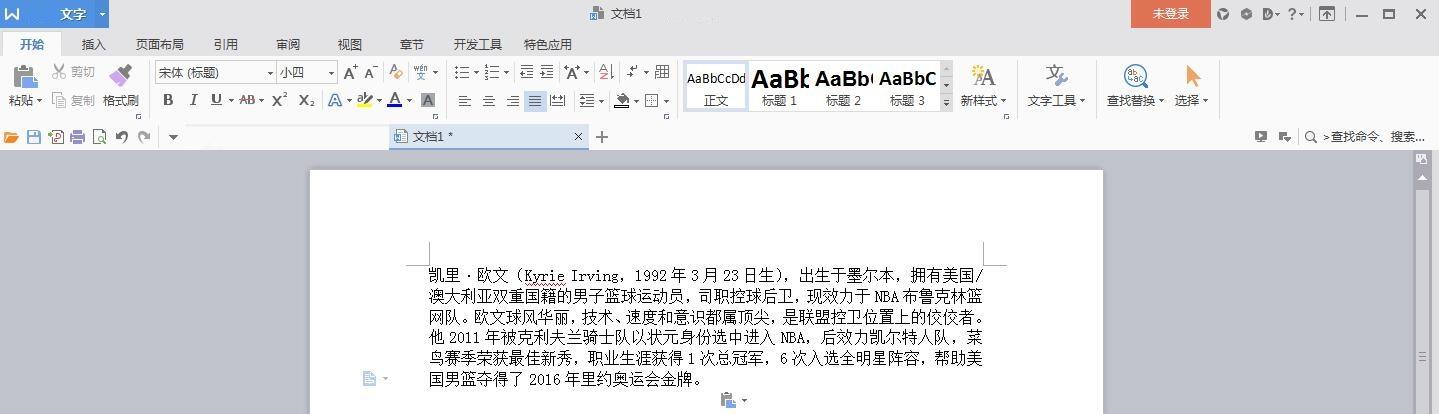
Task: Increase the paragraph indent
Action: pos(546,72)
